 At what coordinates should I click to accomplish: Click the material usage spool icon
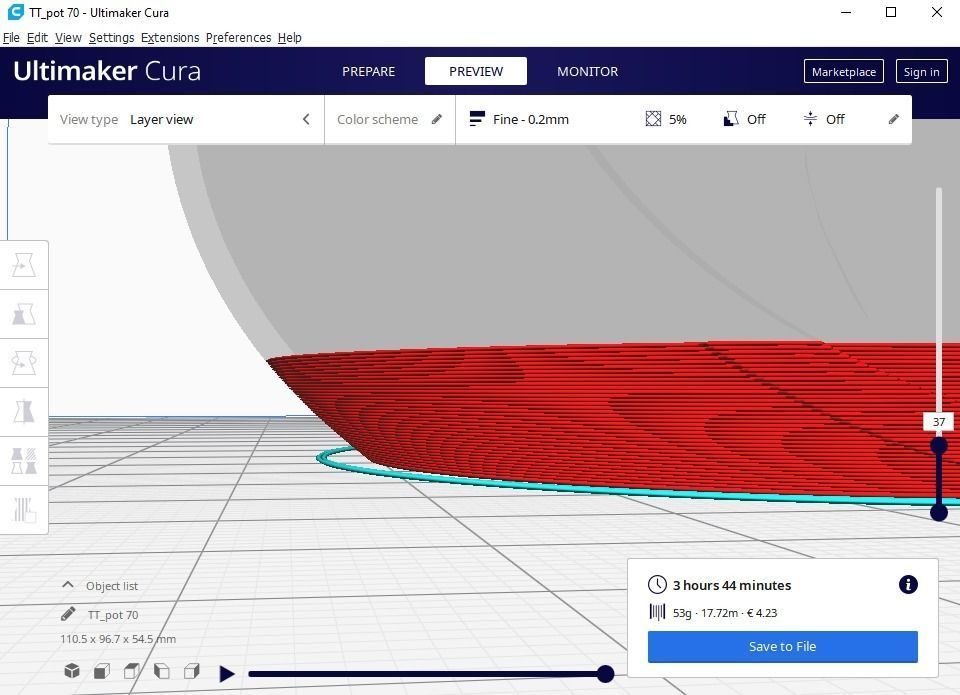tap(657, 612)
